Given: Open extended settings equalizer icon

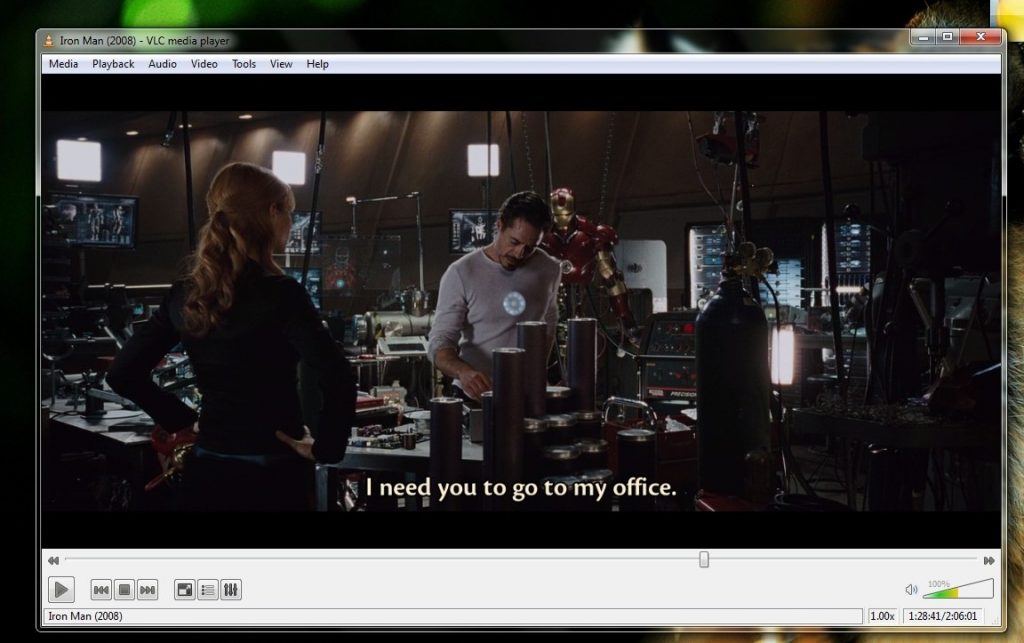Looking at the screenshot, I should (231, 590).
